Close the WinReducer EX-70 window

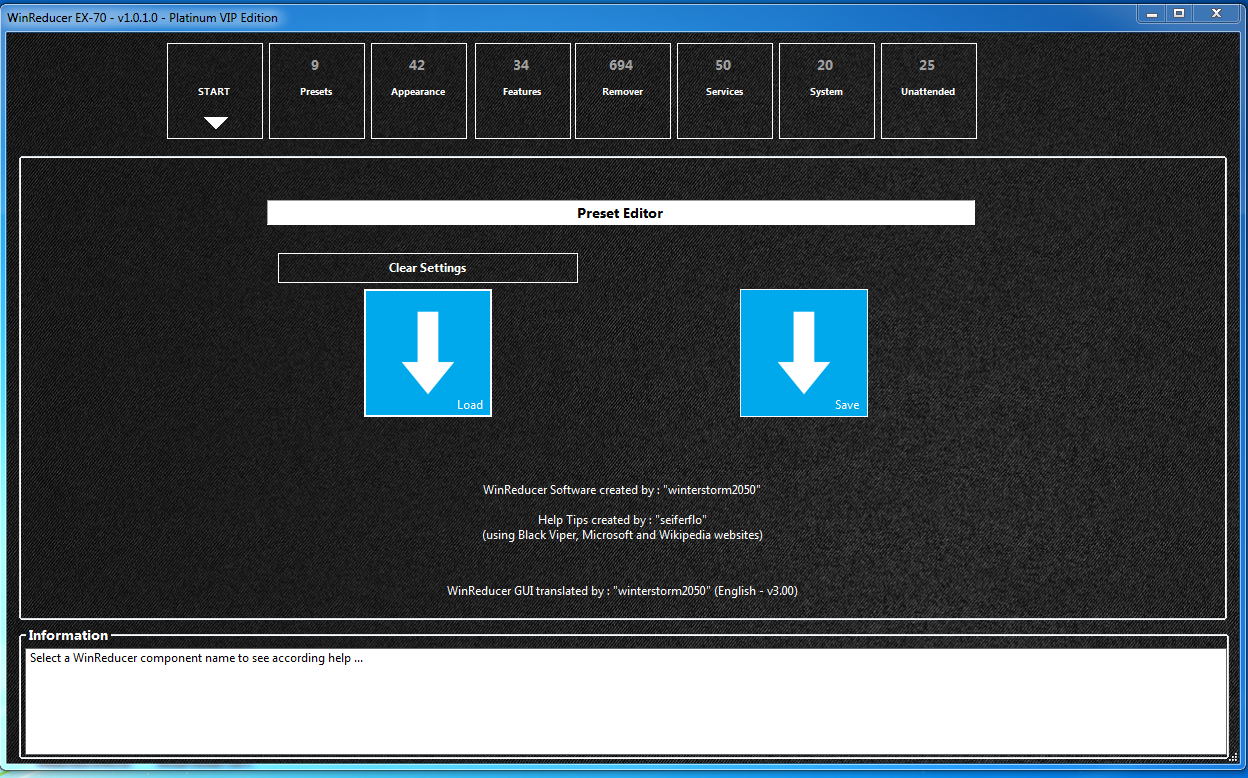click(1217, 13)
